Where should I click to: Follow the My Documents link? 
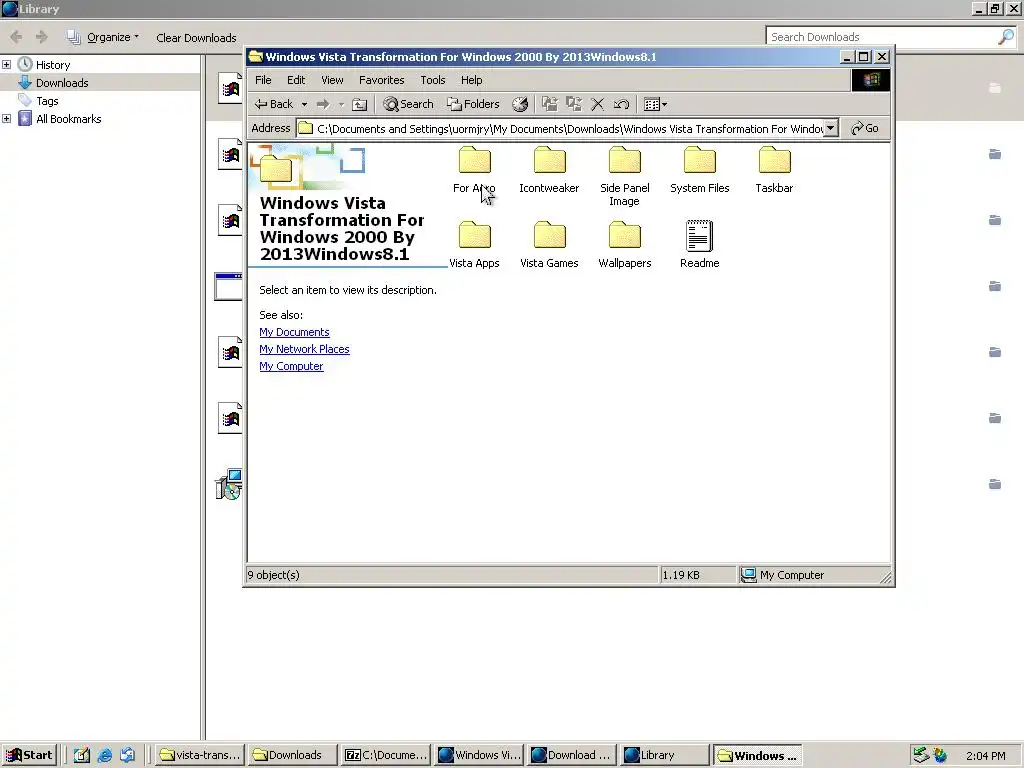(x=294, y=332)
